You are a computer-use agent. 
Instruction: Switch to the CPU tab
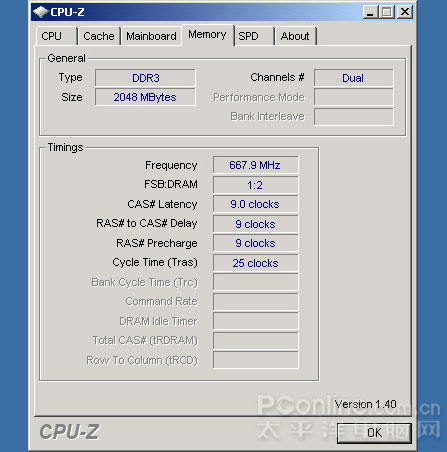56,36
